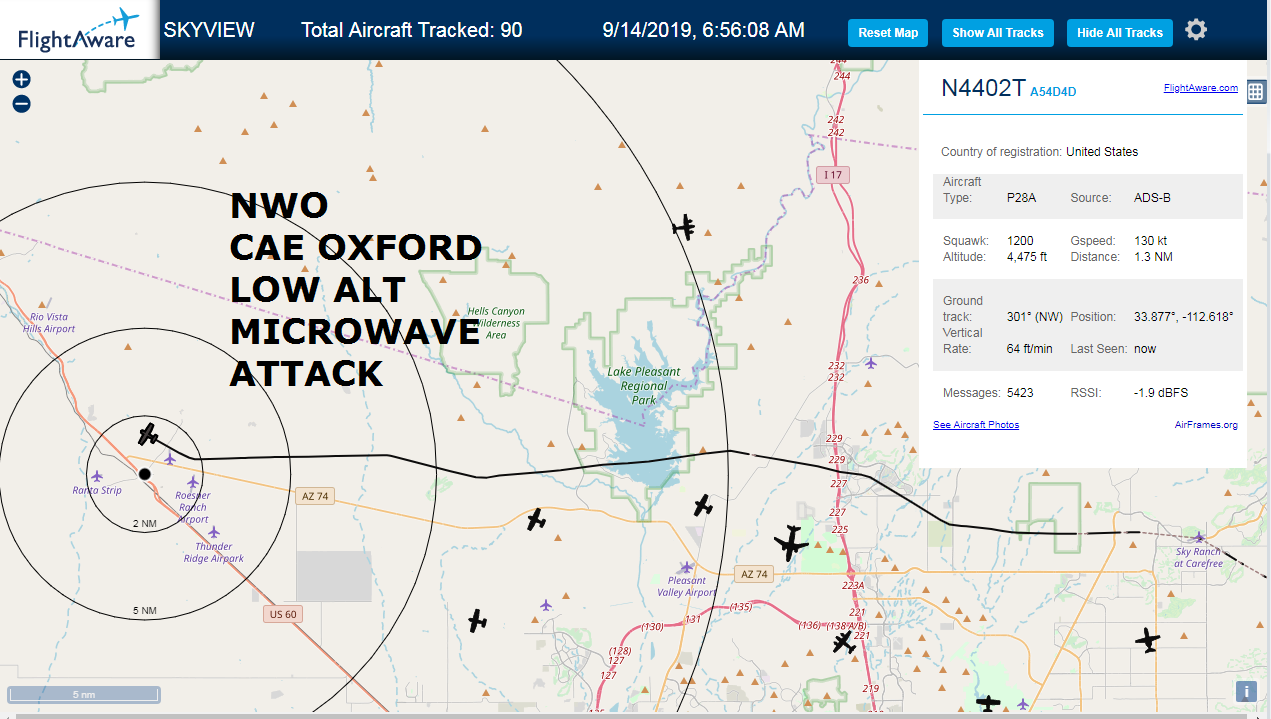Image resolution: width=1271 pixels, height=719 pixels.
Task: Click the 5 NM range ring label
Action: pyautogui.click(x=144, y=610)
